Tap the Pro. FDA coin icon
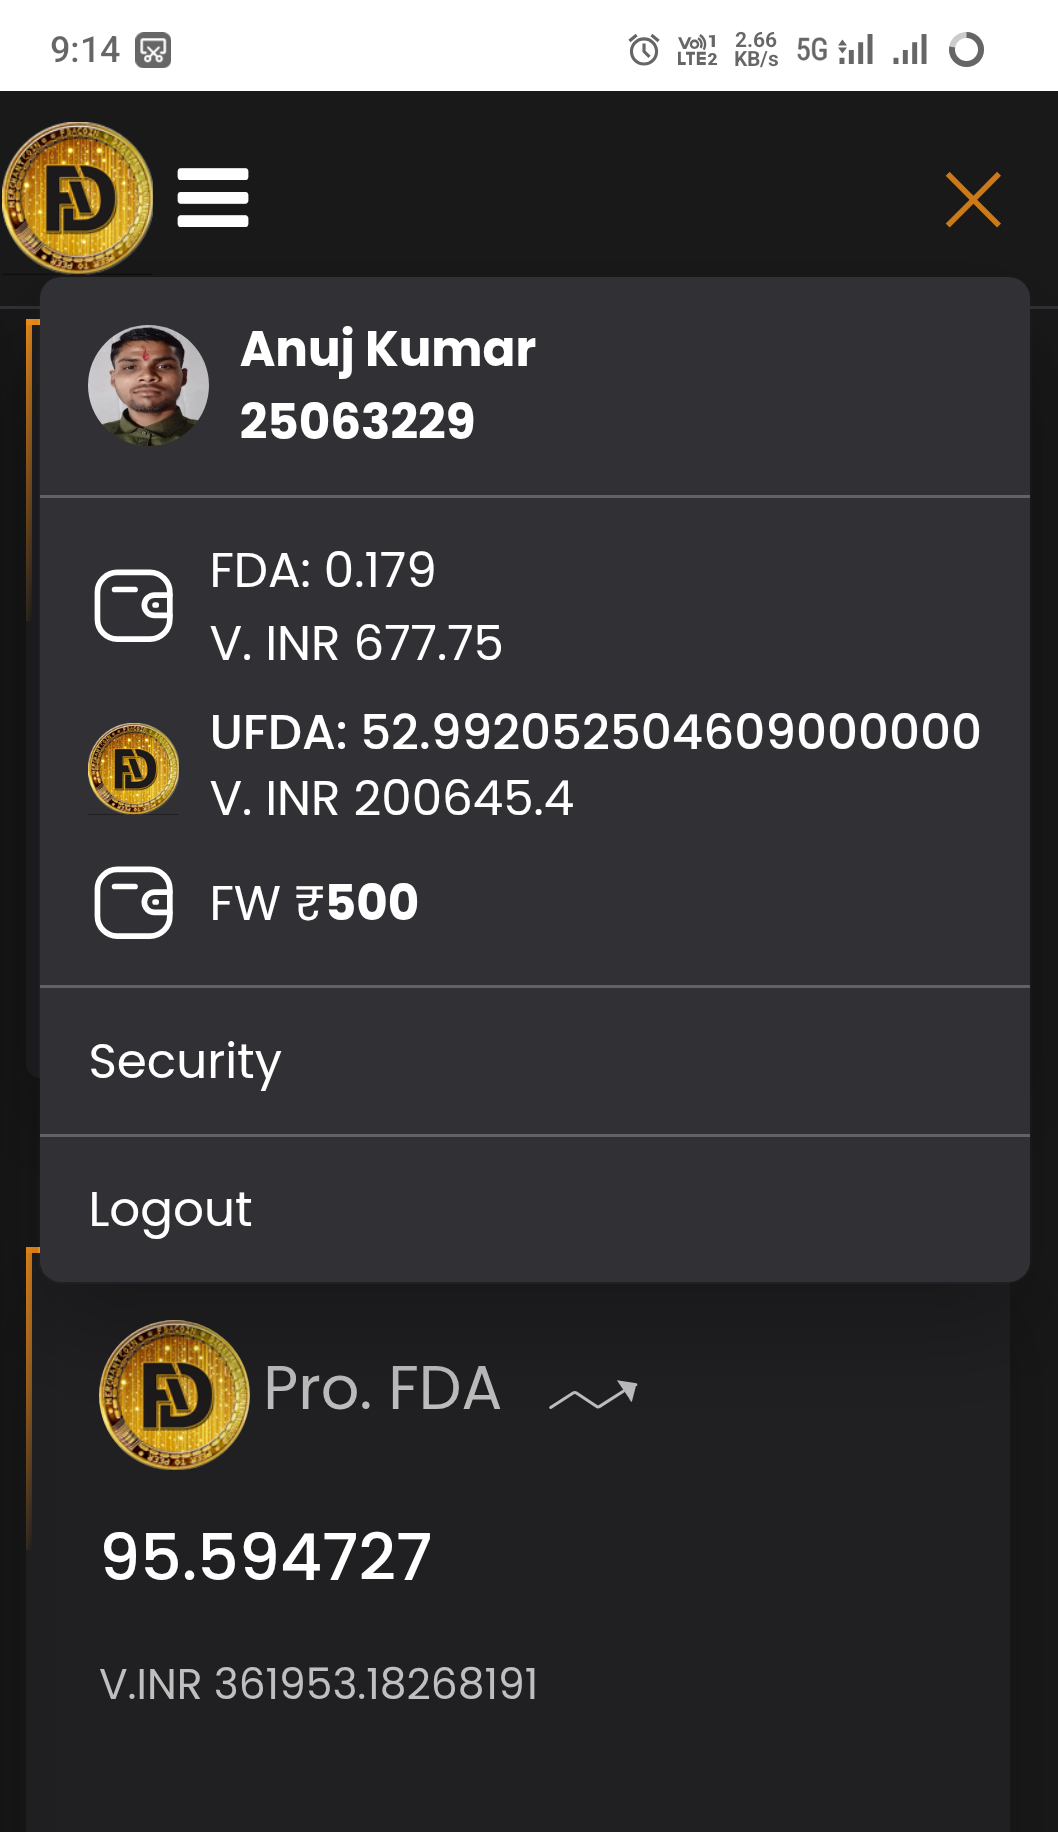 [x=174, y=1395]
